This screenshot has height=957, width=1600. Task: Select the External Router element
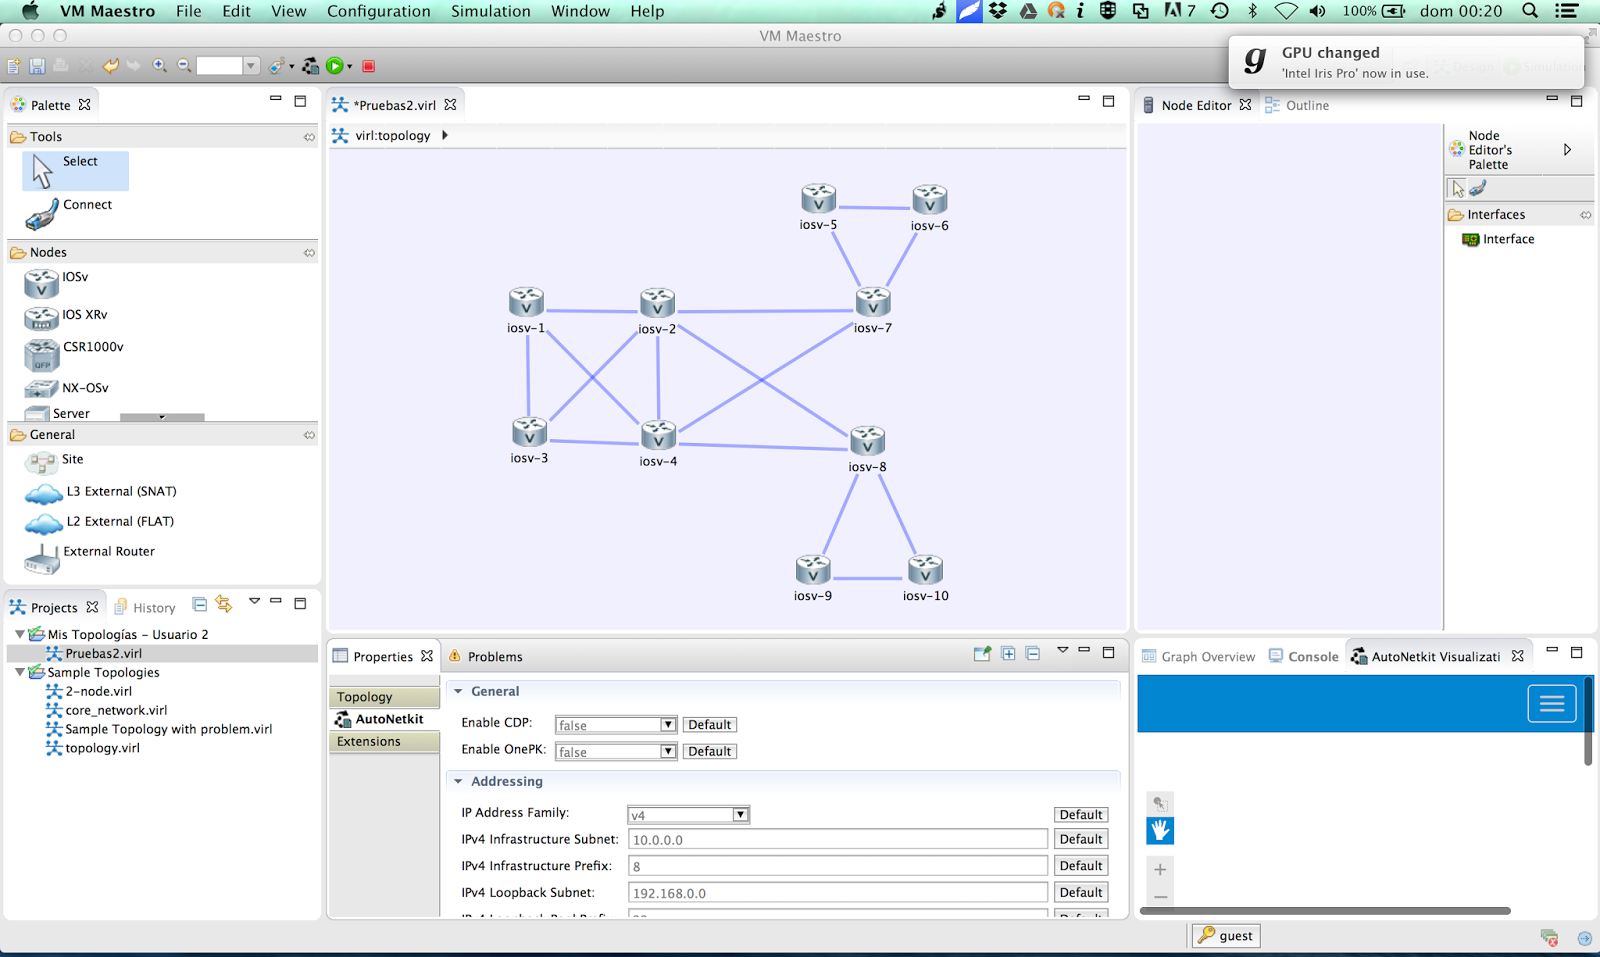click(108, 551)
